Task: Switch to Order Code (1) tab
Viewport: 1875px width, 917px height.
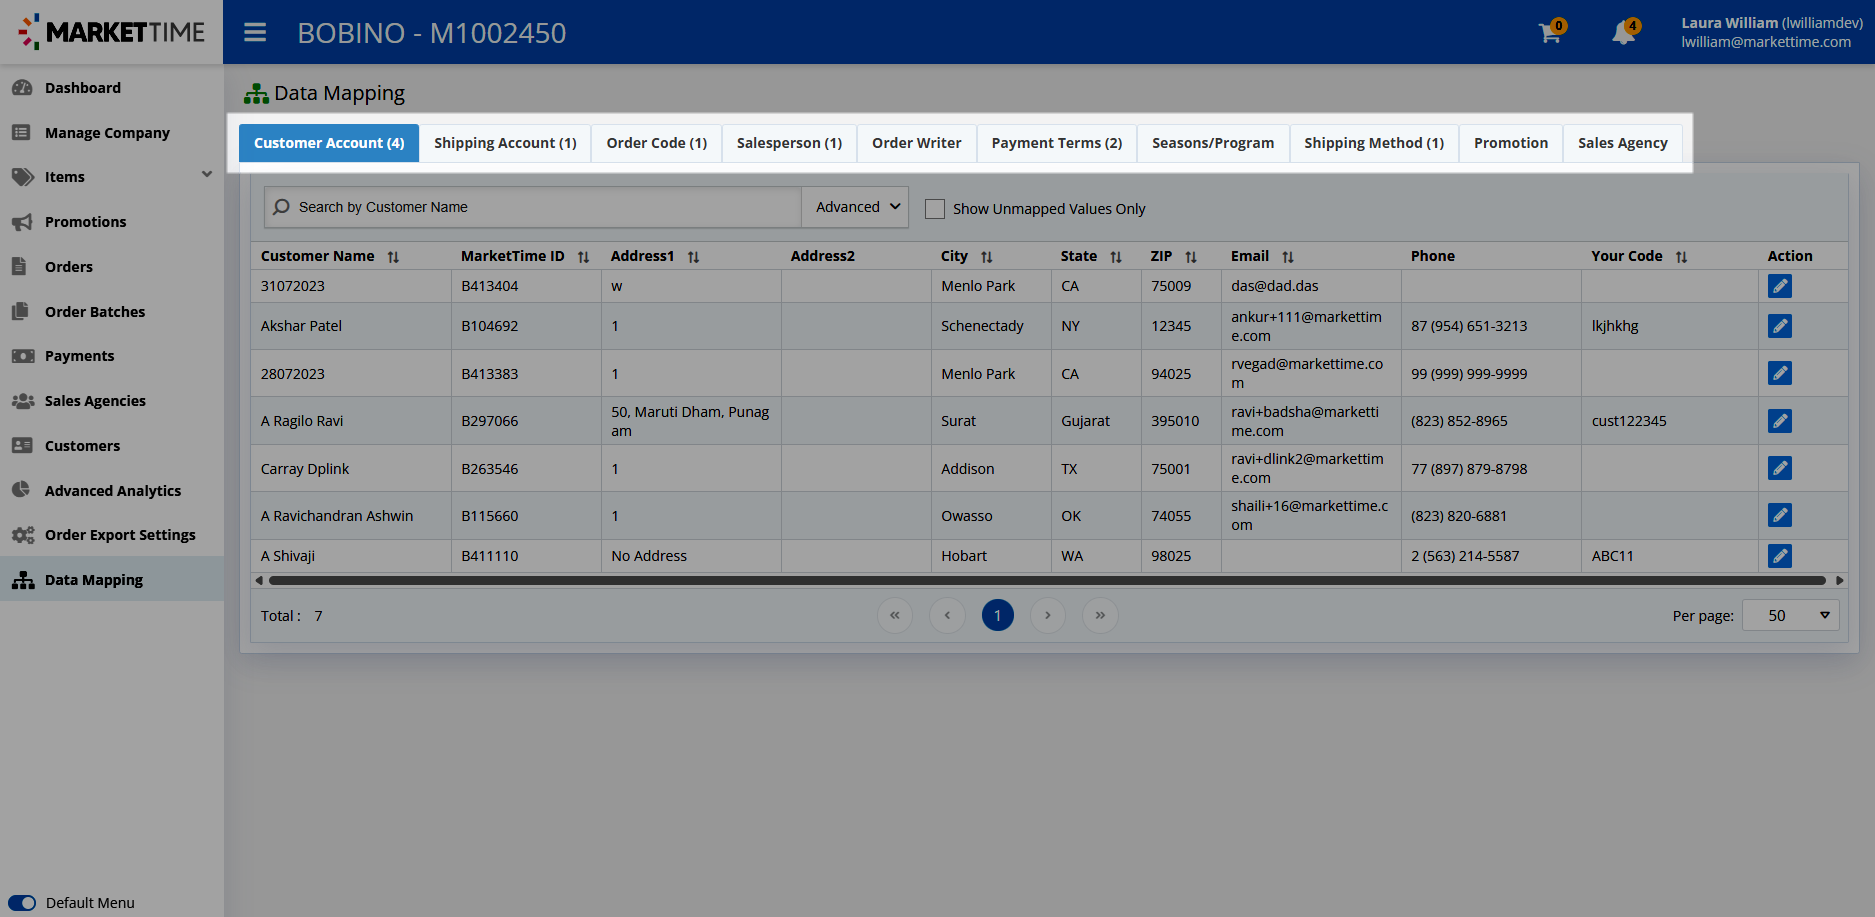Action: click(x=657, y=143)
